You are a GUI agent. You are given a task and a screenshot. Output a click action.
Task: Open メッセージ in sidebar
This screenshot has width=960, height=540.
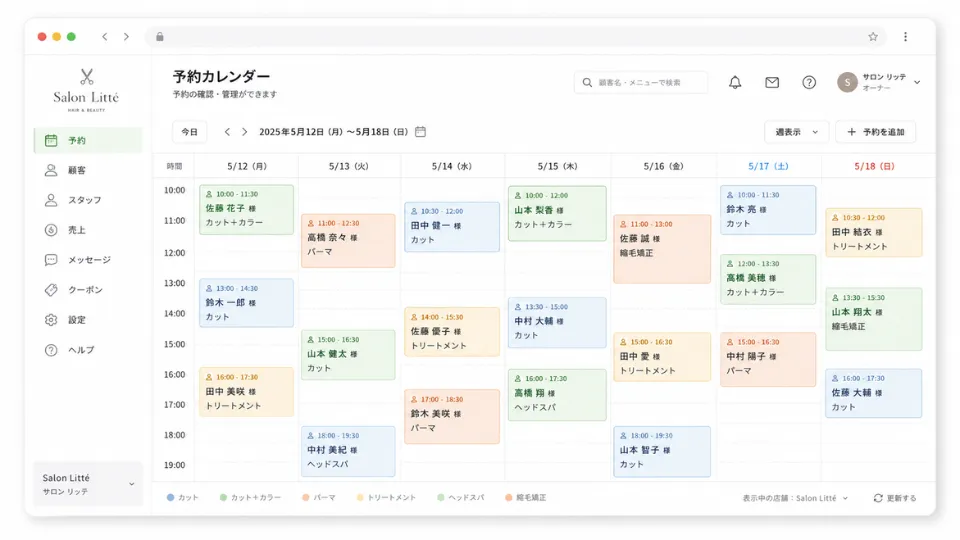[x=88, y=260]
